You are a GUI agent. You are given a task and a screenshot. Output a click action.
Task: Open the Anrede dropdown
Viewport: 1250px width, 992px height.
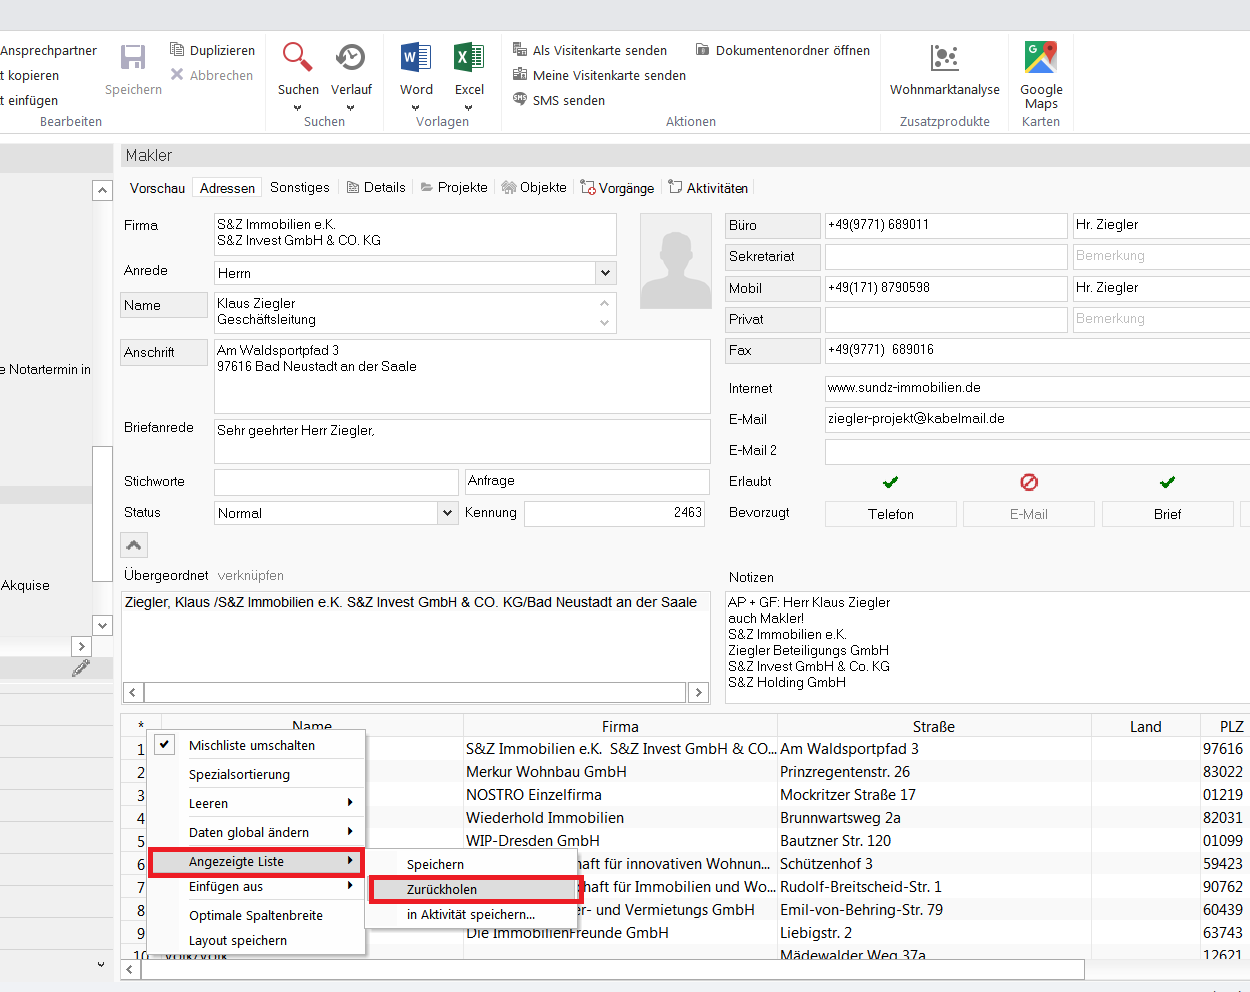point(605,273)
